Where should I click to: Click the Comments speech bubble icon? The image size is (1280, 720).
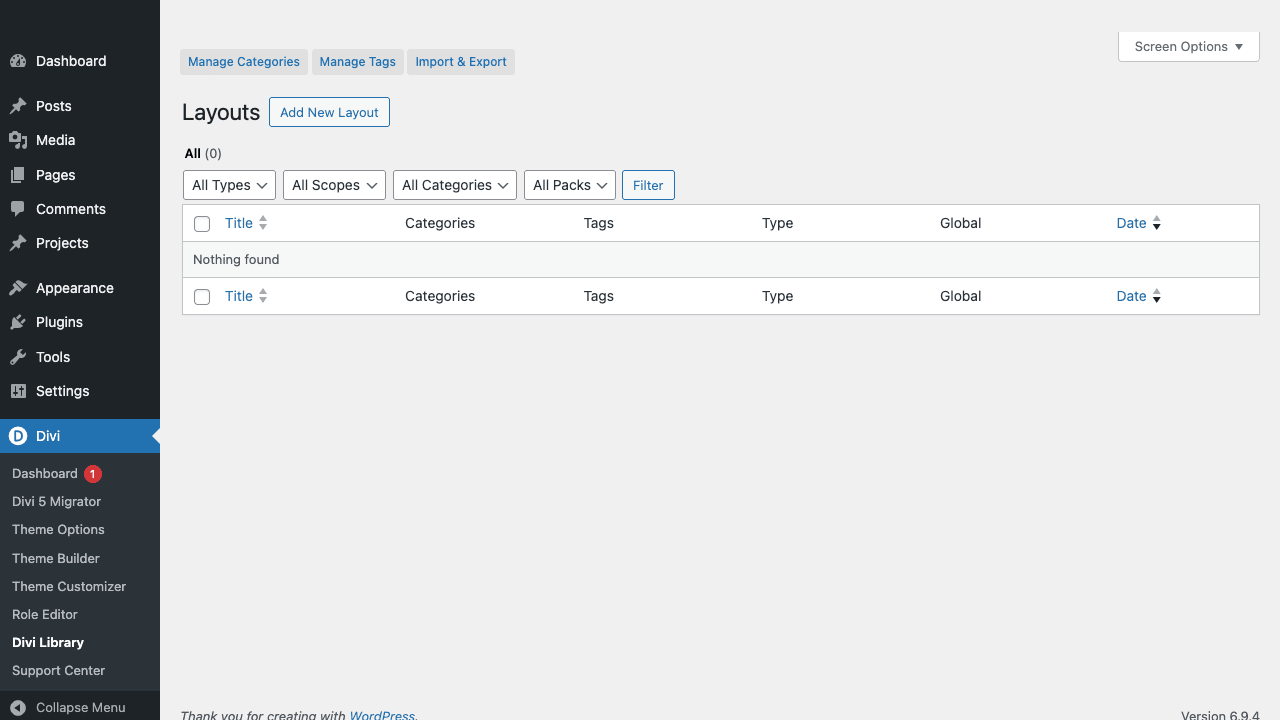[18, 209]
